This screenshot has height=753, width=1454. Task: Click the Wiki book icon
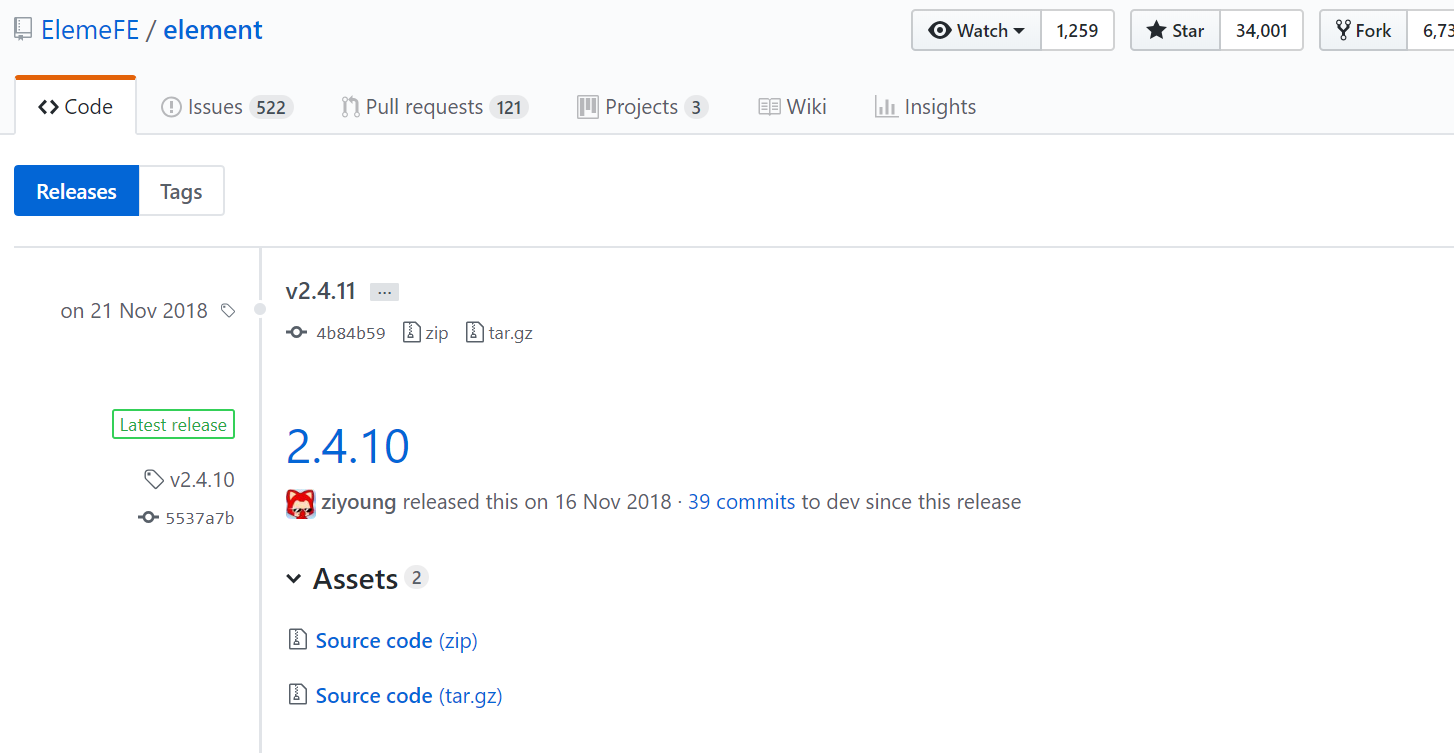click(768, 106)
